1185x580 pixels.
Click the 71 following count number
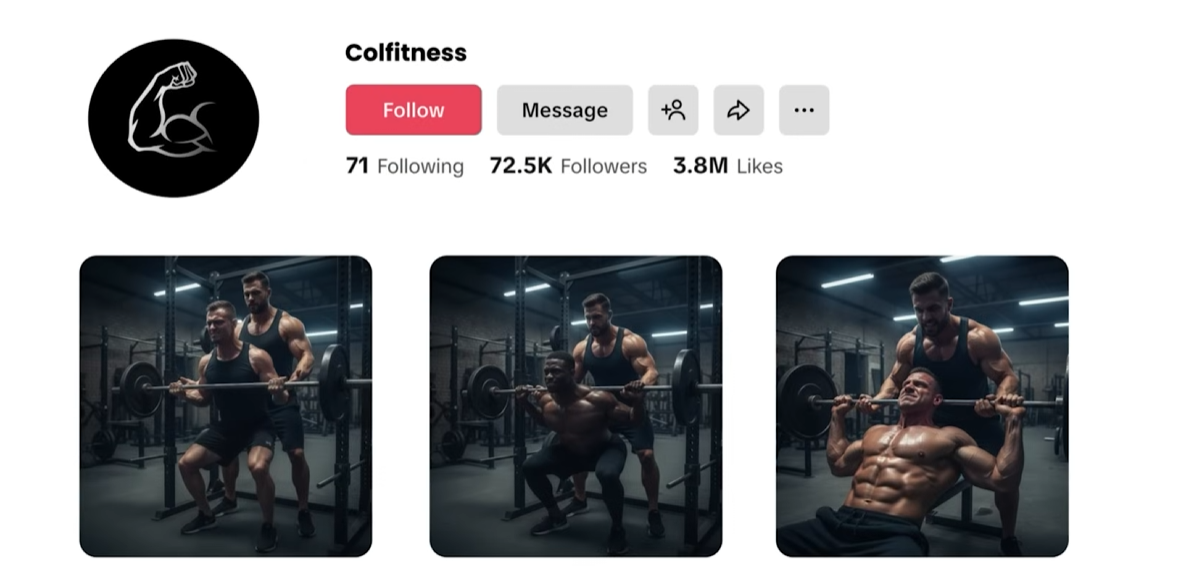pos(357,166)
